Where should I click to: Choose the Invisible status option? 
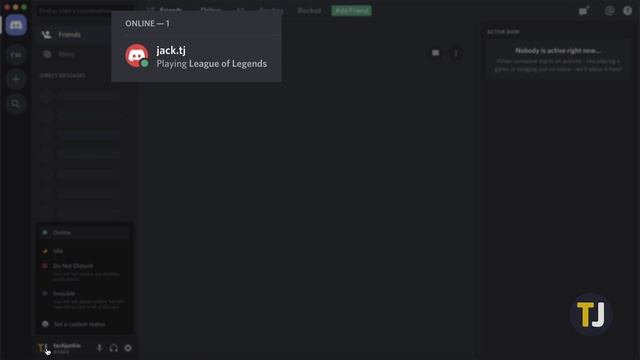click(84, 300)
